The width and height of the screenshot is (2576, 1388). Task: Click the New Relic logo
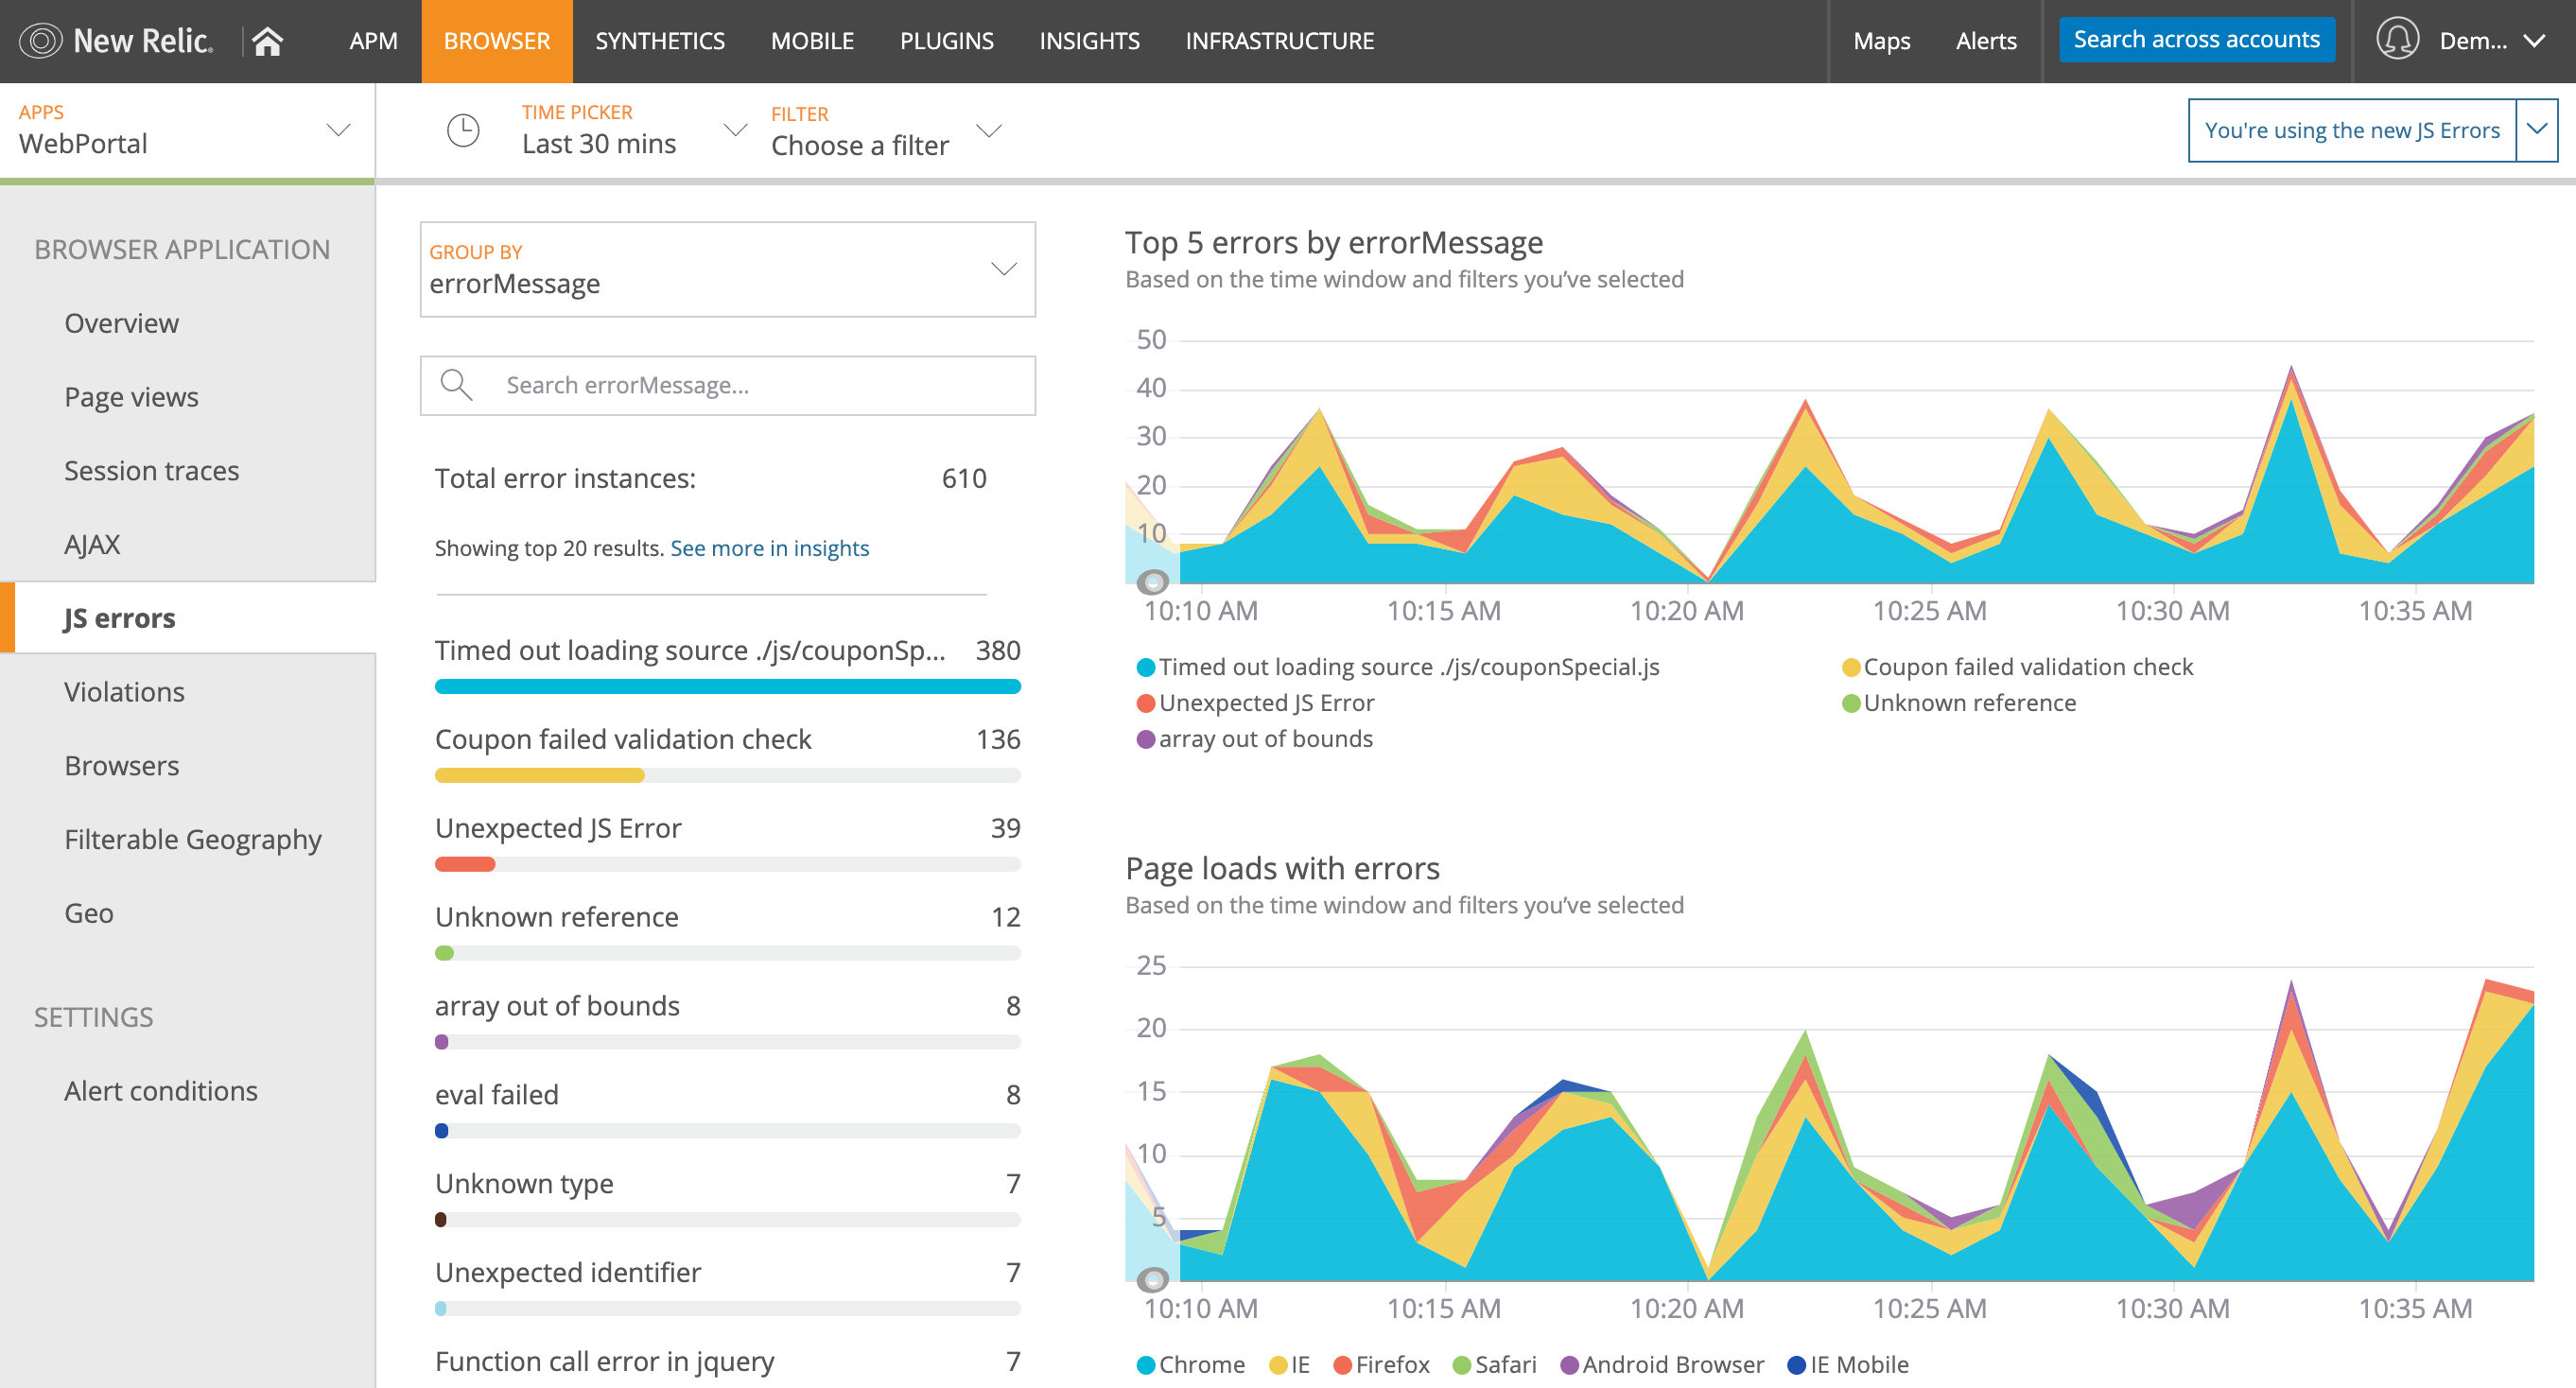[x=116, y=41]
